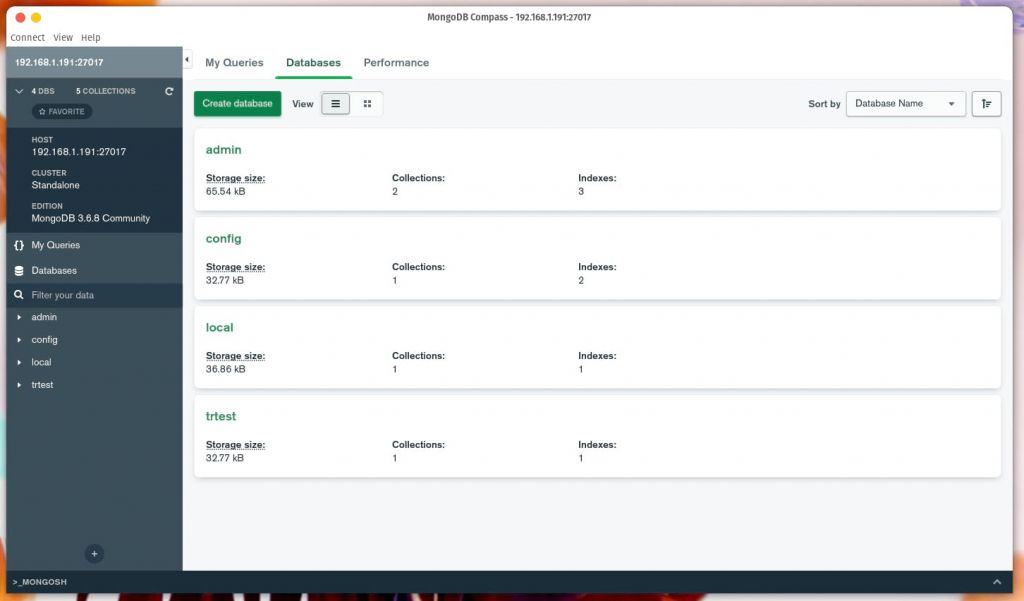Click the Create database button

coord(237,103)
